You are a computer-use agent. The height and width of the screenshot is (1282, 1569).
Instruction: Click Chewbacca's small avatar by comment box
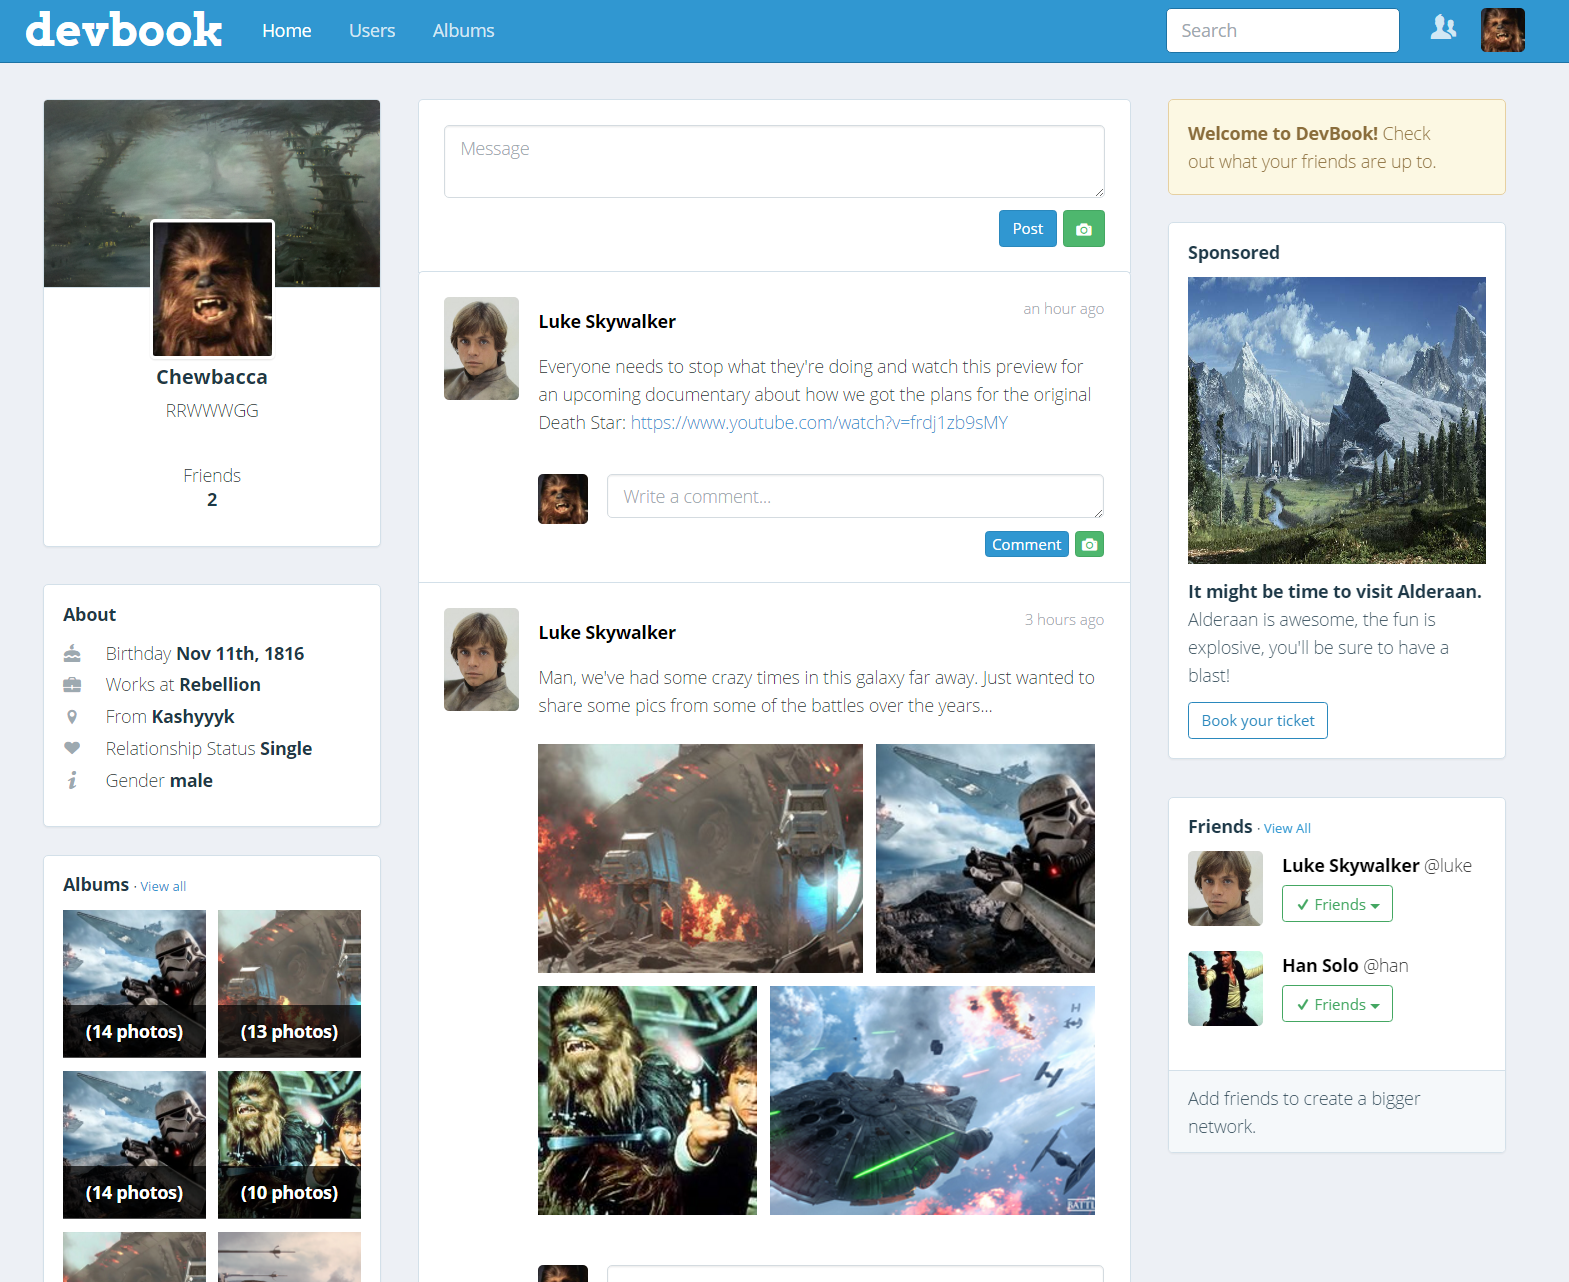pos(563,499)
